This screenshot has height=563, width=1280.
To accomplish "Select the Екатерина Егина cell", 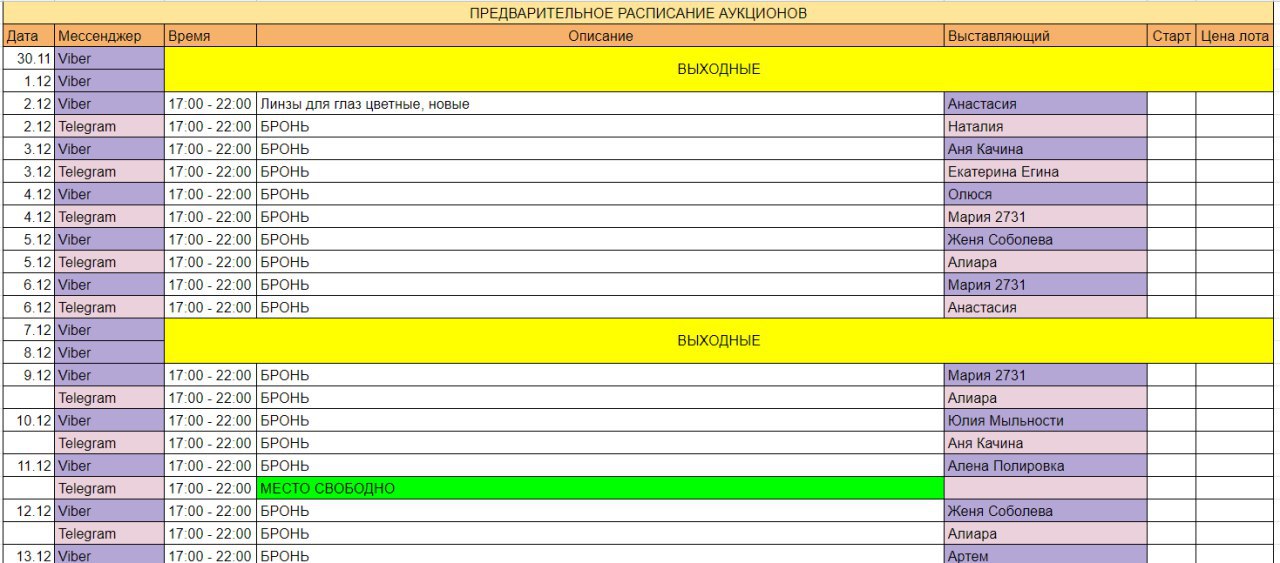I will click(x=1045, y=172).
